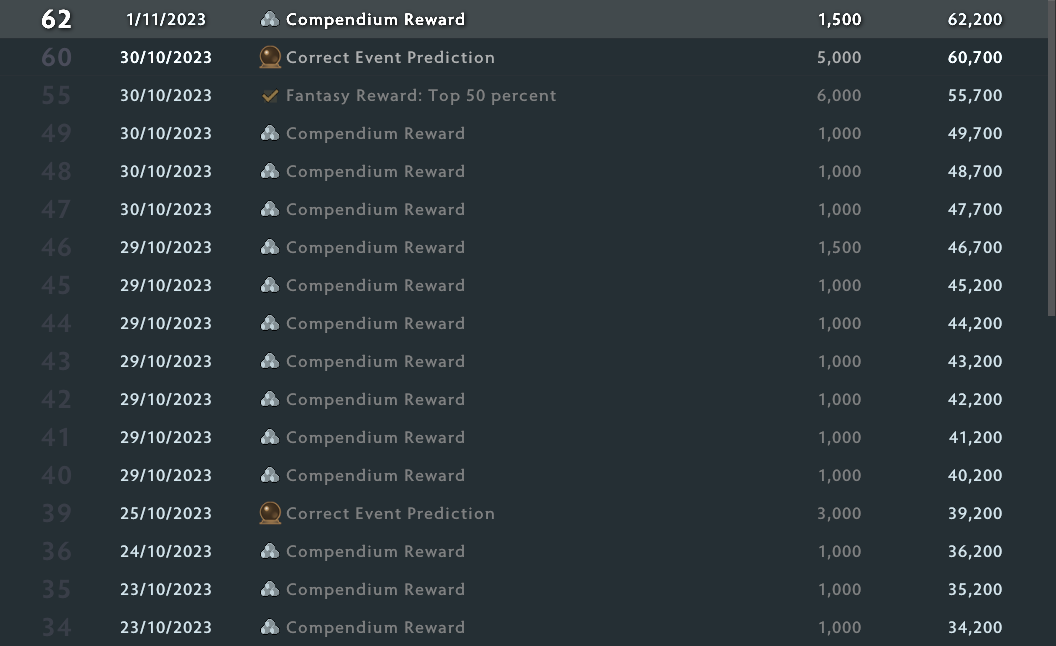Click the Compendium Reward icon on level 34 row
This screenshot has width=1056, height=646.
[269, 627]
